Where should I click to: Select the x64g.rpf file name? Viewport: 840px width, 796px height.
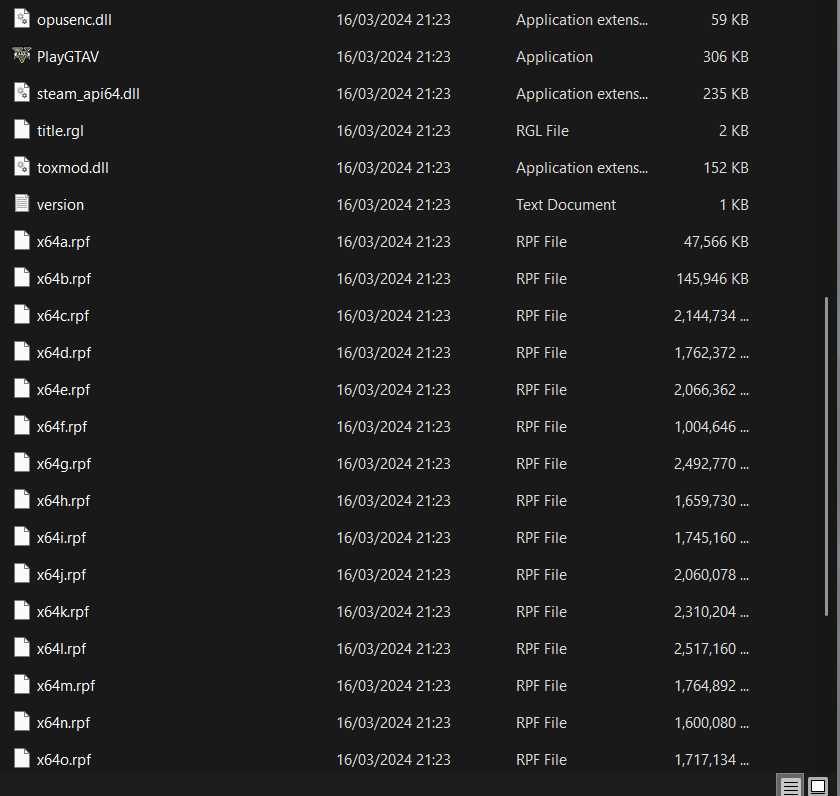pos(64,463)
